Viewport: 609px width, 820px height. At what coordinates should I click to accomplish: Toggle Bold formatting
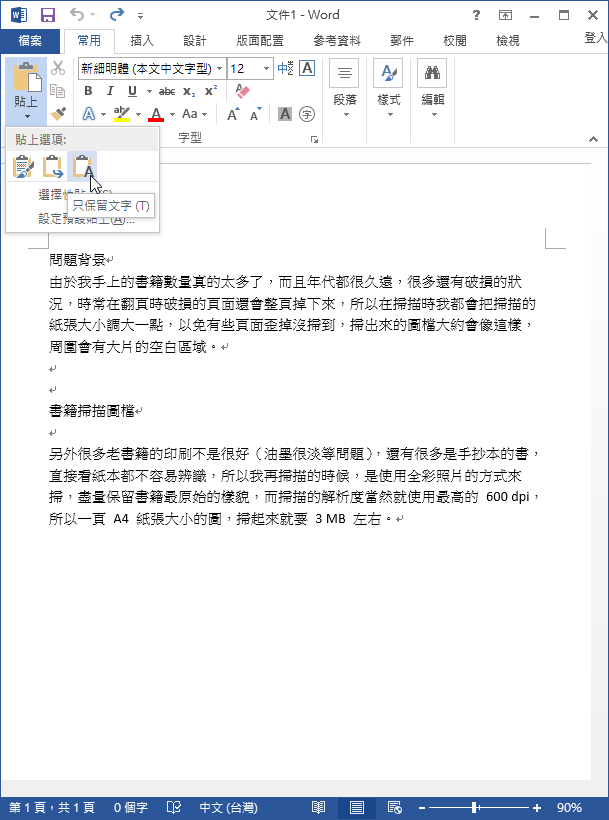coord(88,91)
